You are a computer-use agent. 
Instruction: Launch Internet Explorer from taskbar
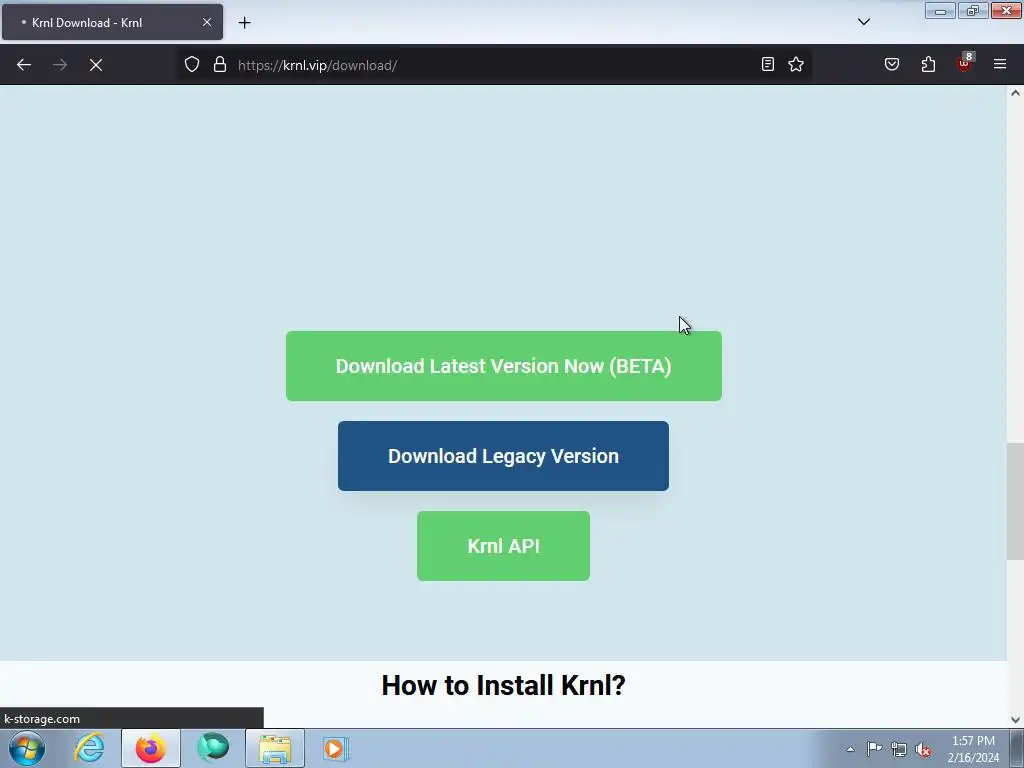point(89,748)
